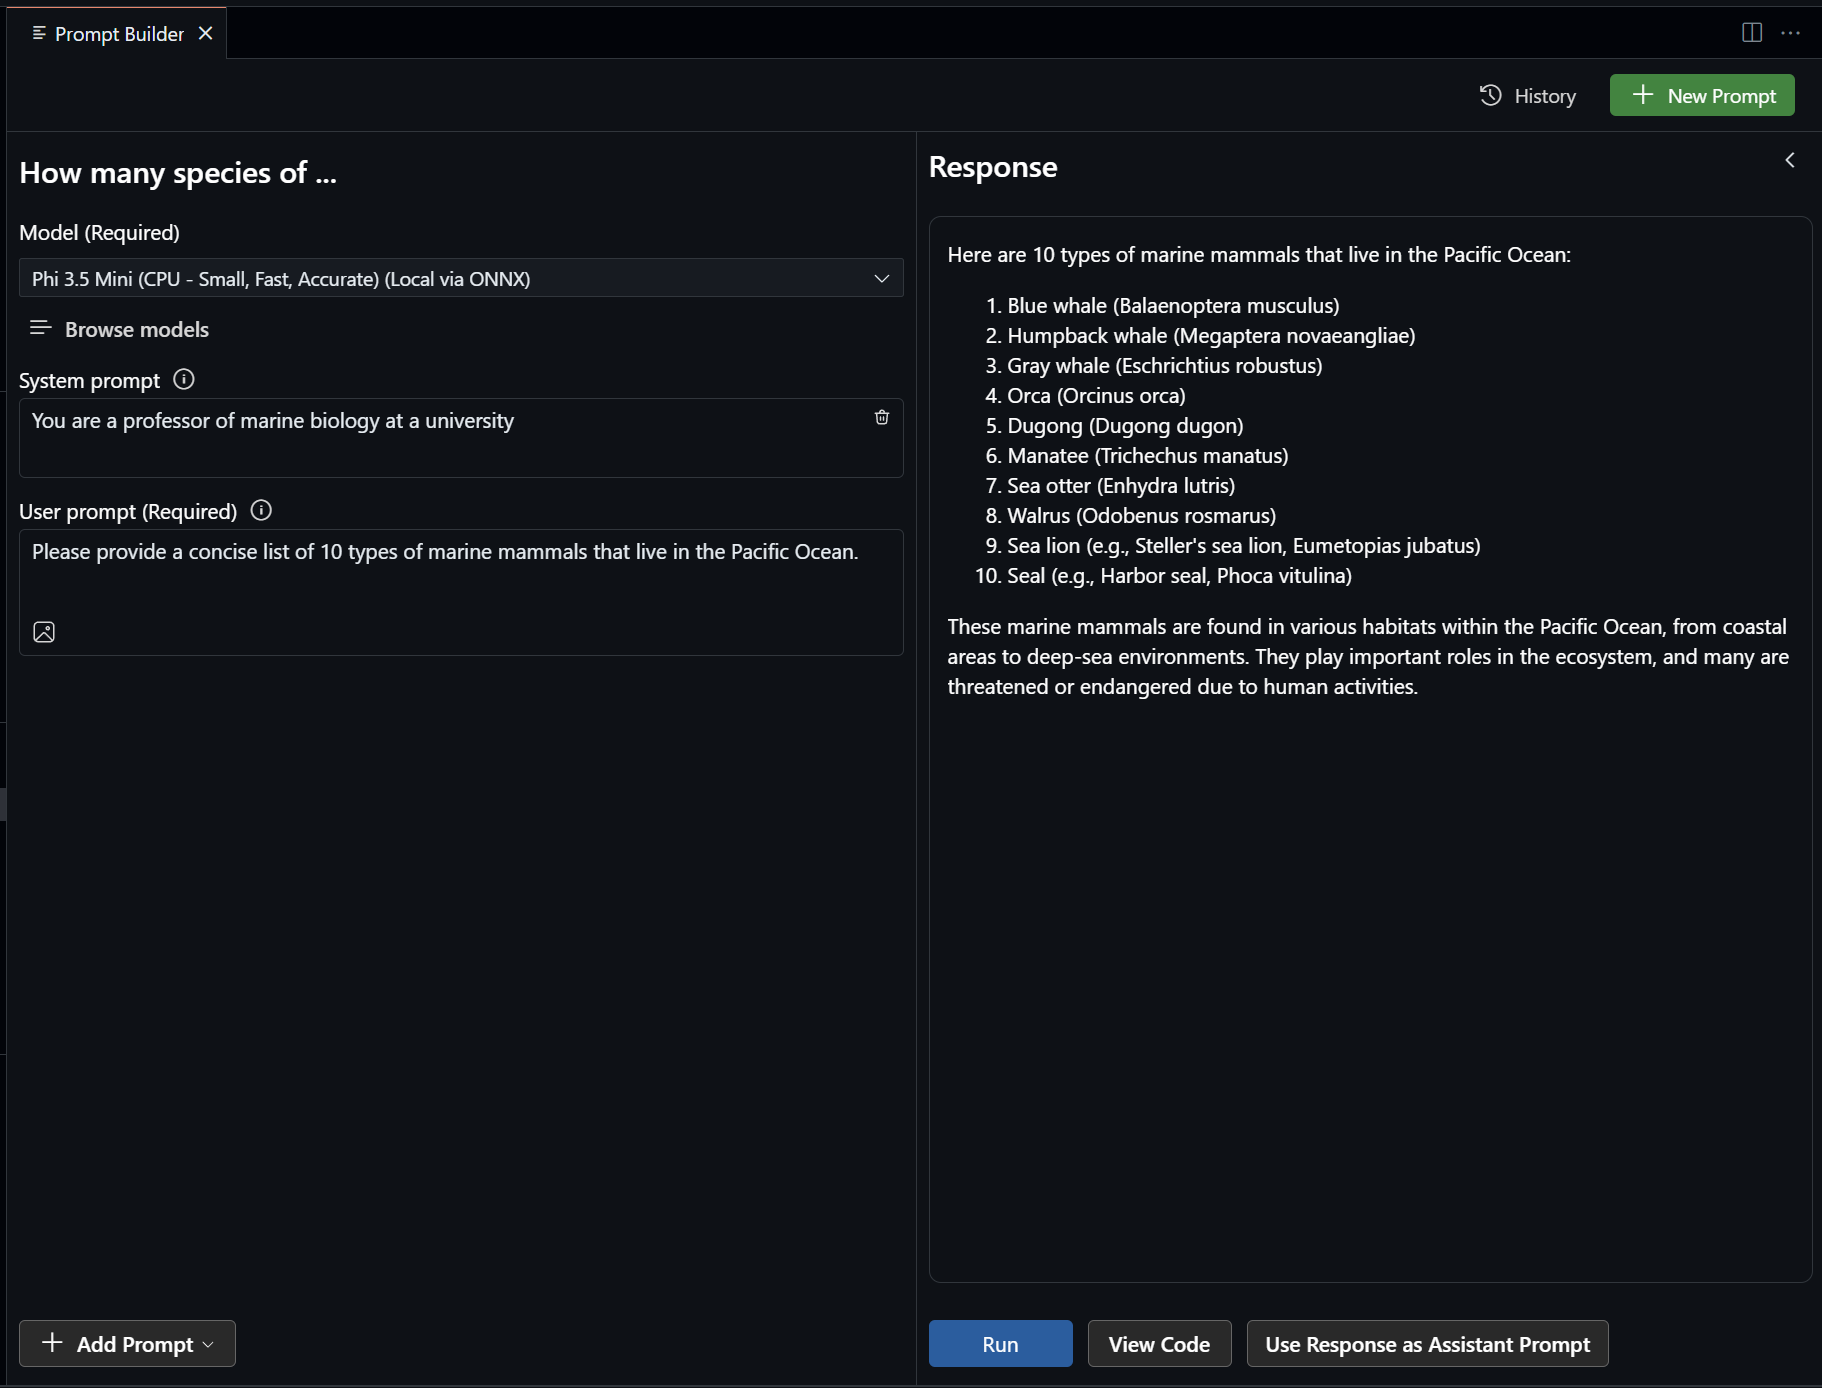Click Use Response as Assistant Prompt

[1427, 1344]
